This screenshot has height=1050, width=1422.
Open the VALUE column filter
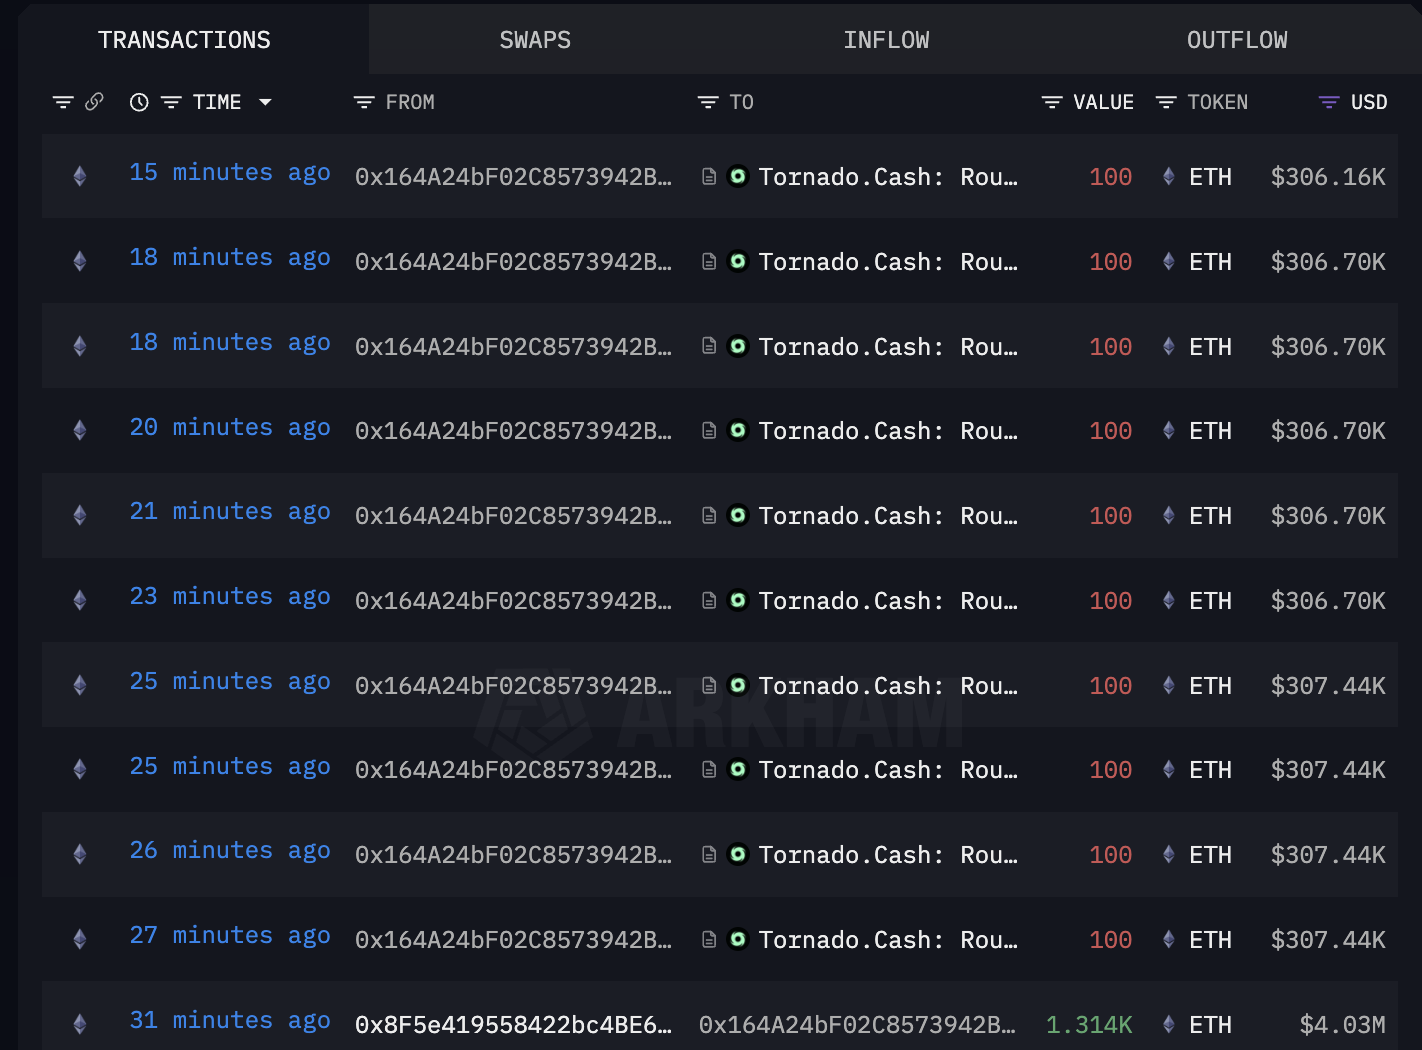[x=1052, y=102]
